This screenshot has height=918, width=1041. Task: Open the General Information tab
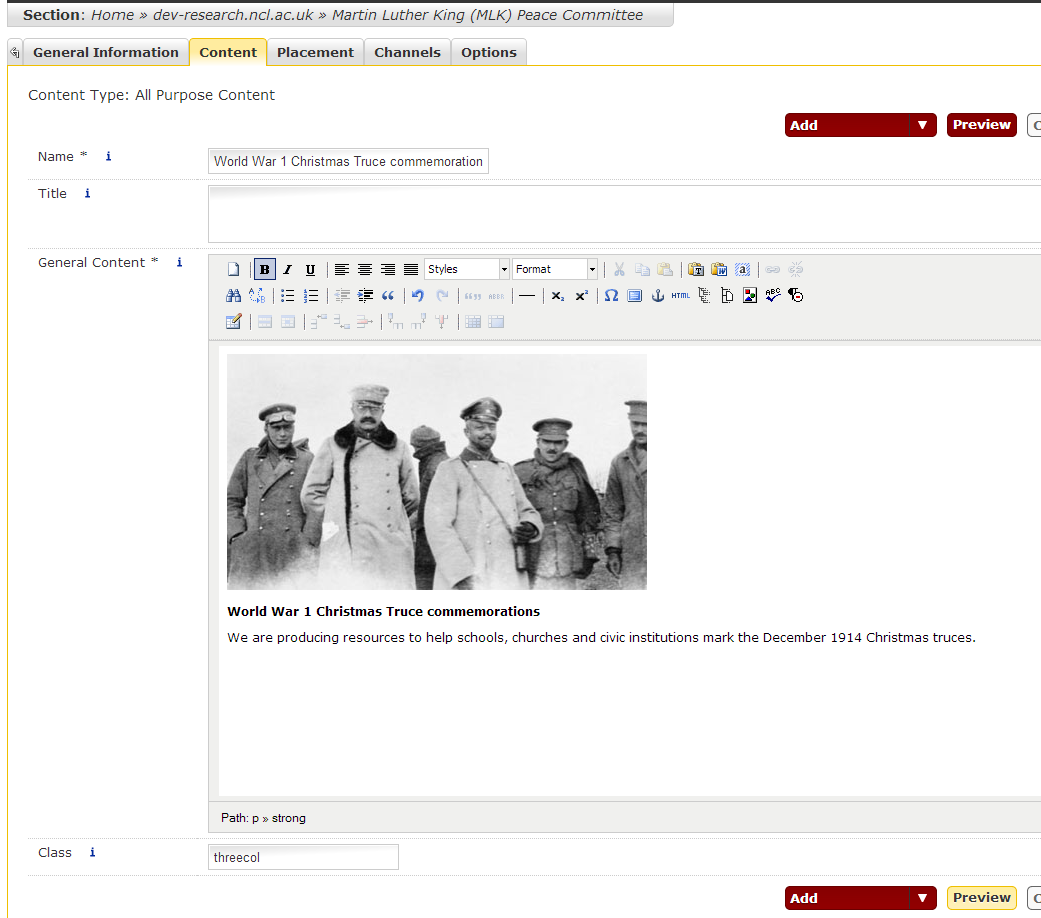click(105, 53)
